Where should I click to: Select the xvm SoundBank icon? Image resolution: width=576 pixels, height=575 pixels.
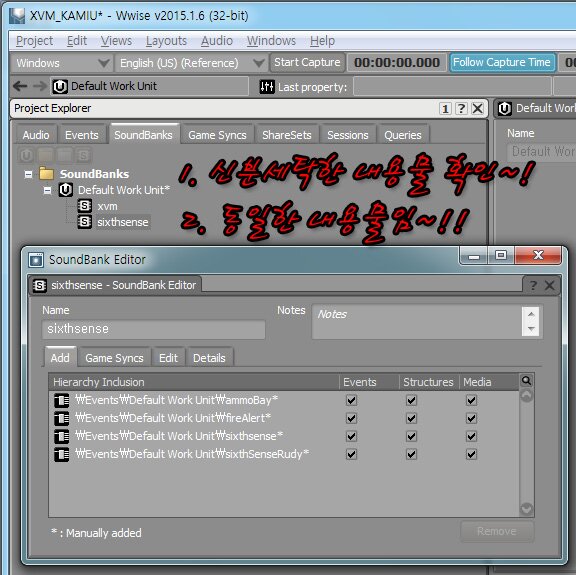(x=84, y=206)
